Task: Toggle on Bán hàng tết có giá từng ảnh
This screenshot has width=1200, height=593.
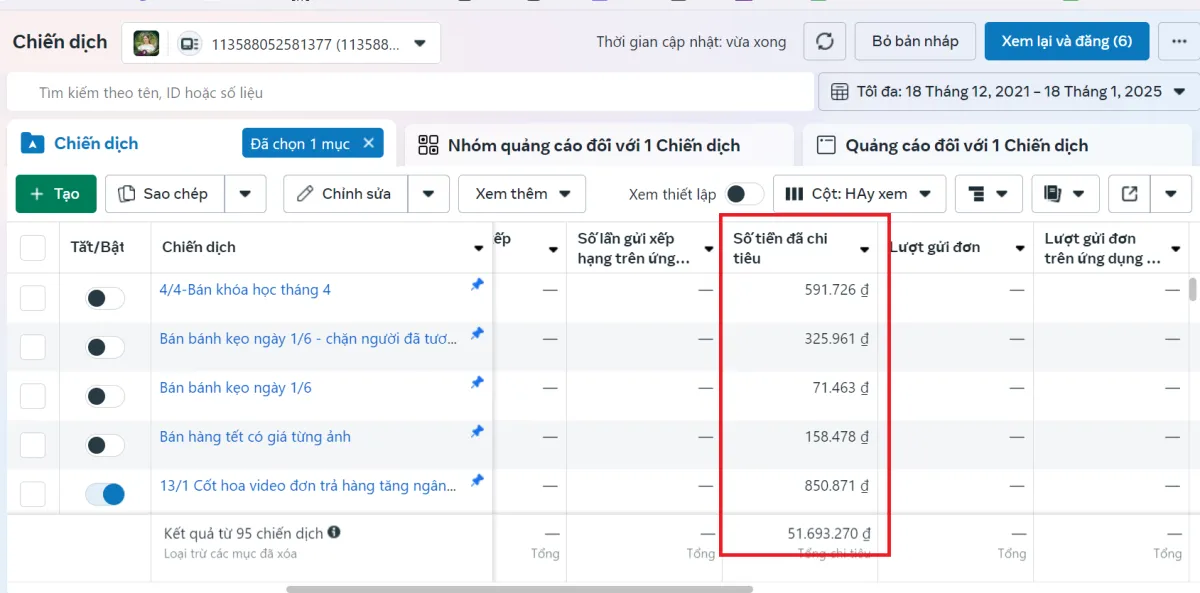Action: (105, 445)
